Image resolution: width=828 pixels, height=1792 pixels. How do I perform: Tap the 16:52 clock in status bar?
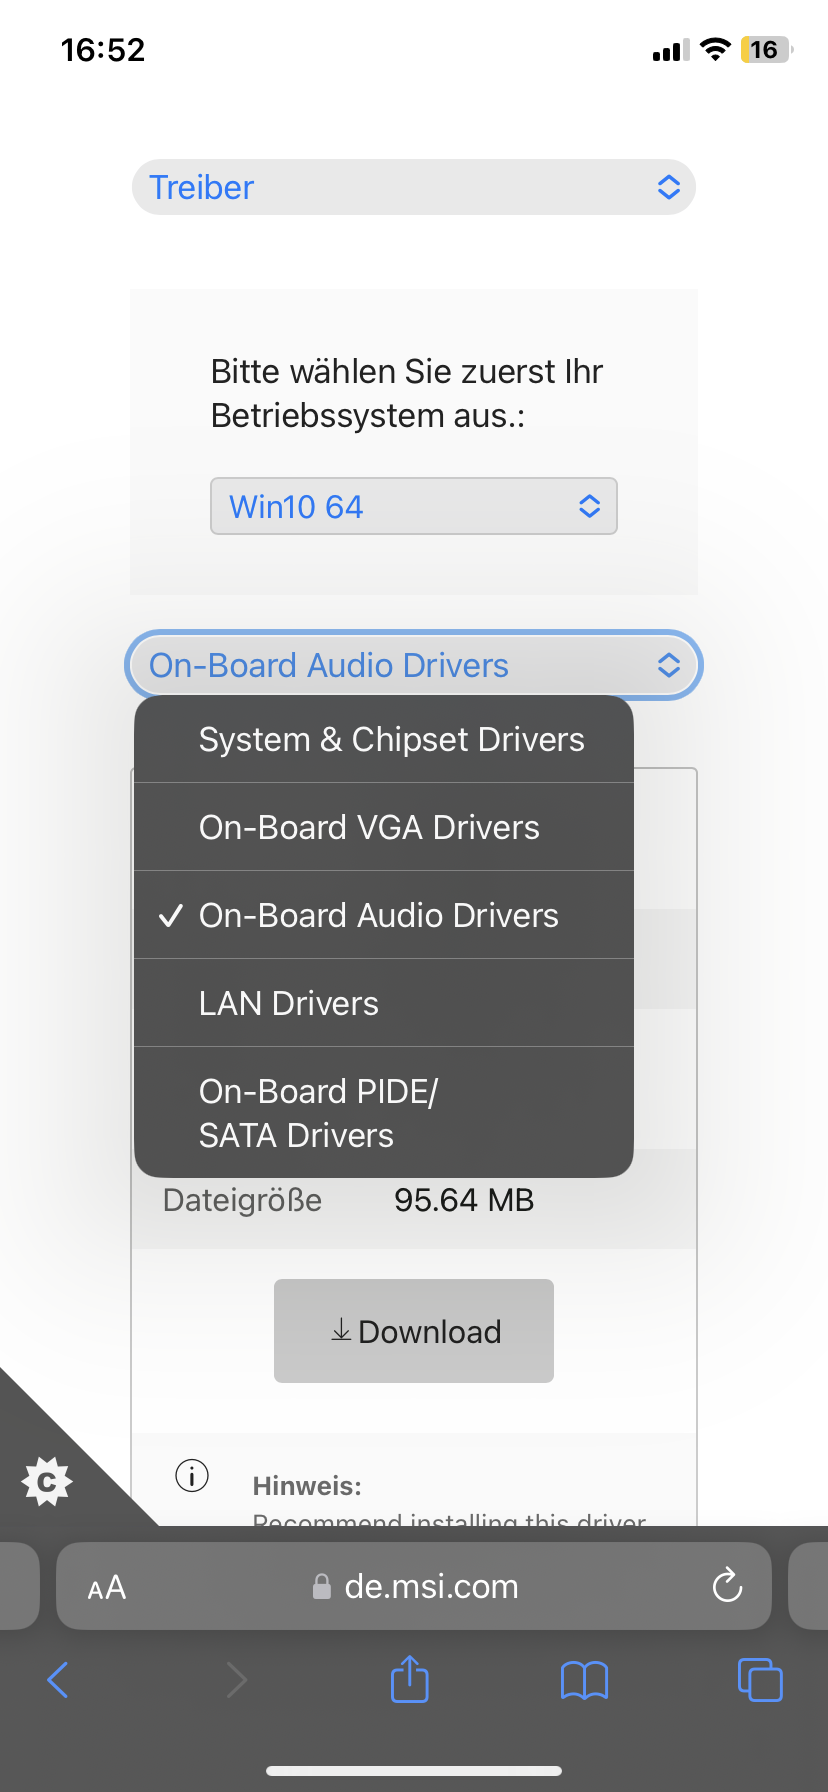103,50
